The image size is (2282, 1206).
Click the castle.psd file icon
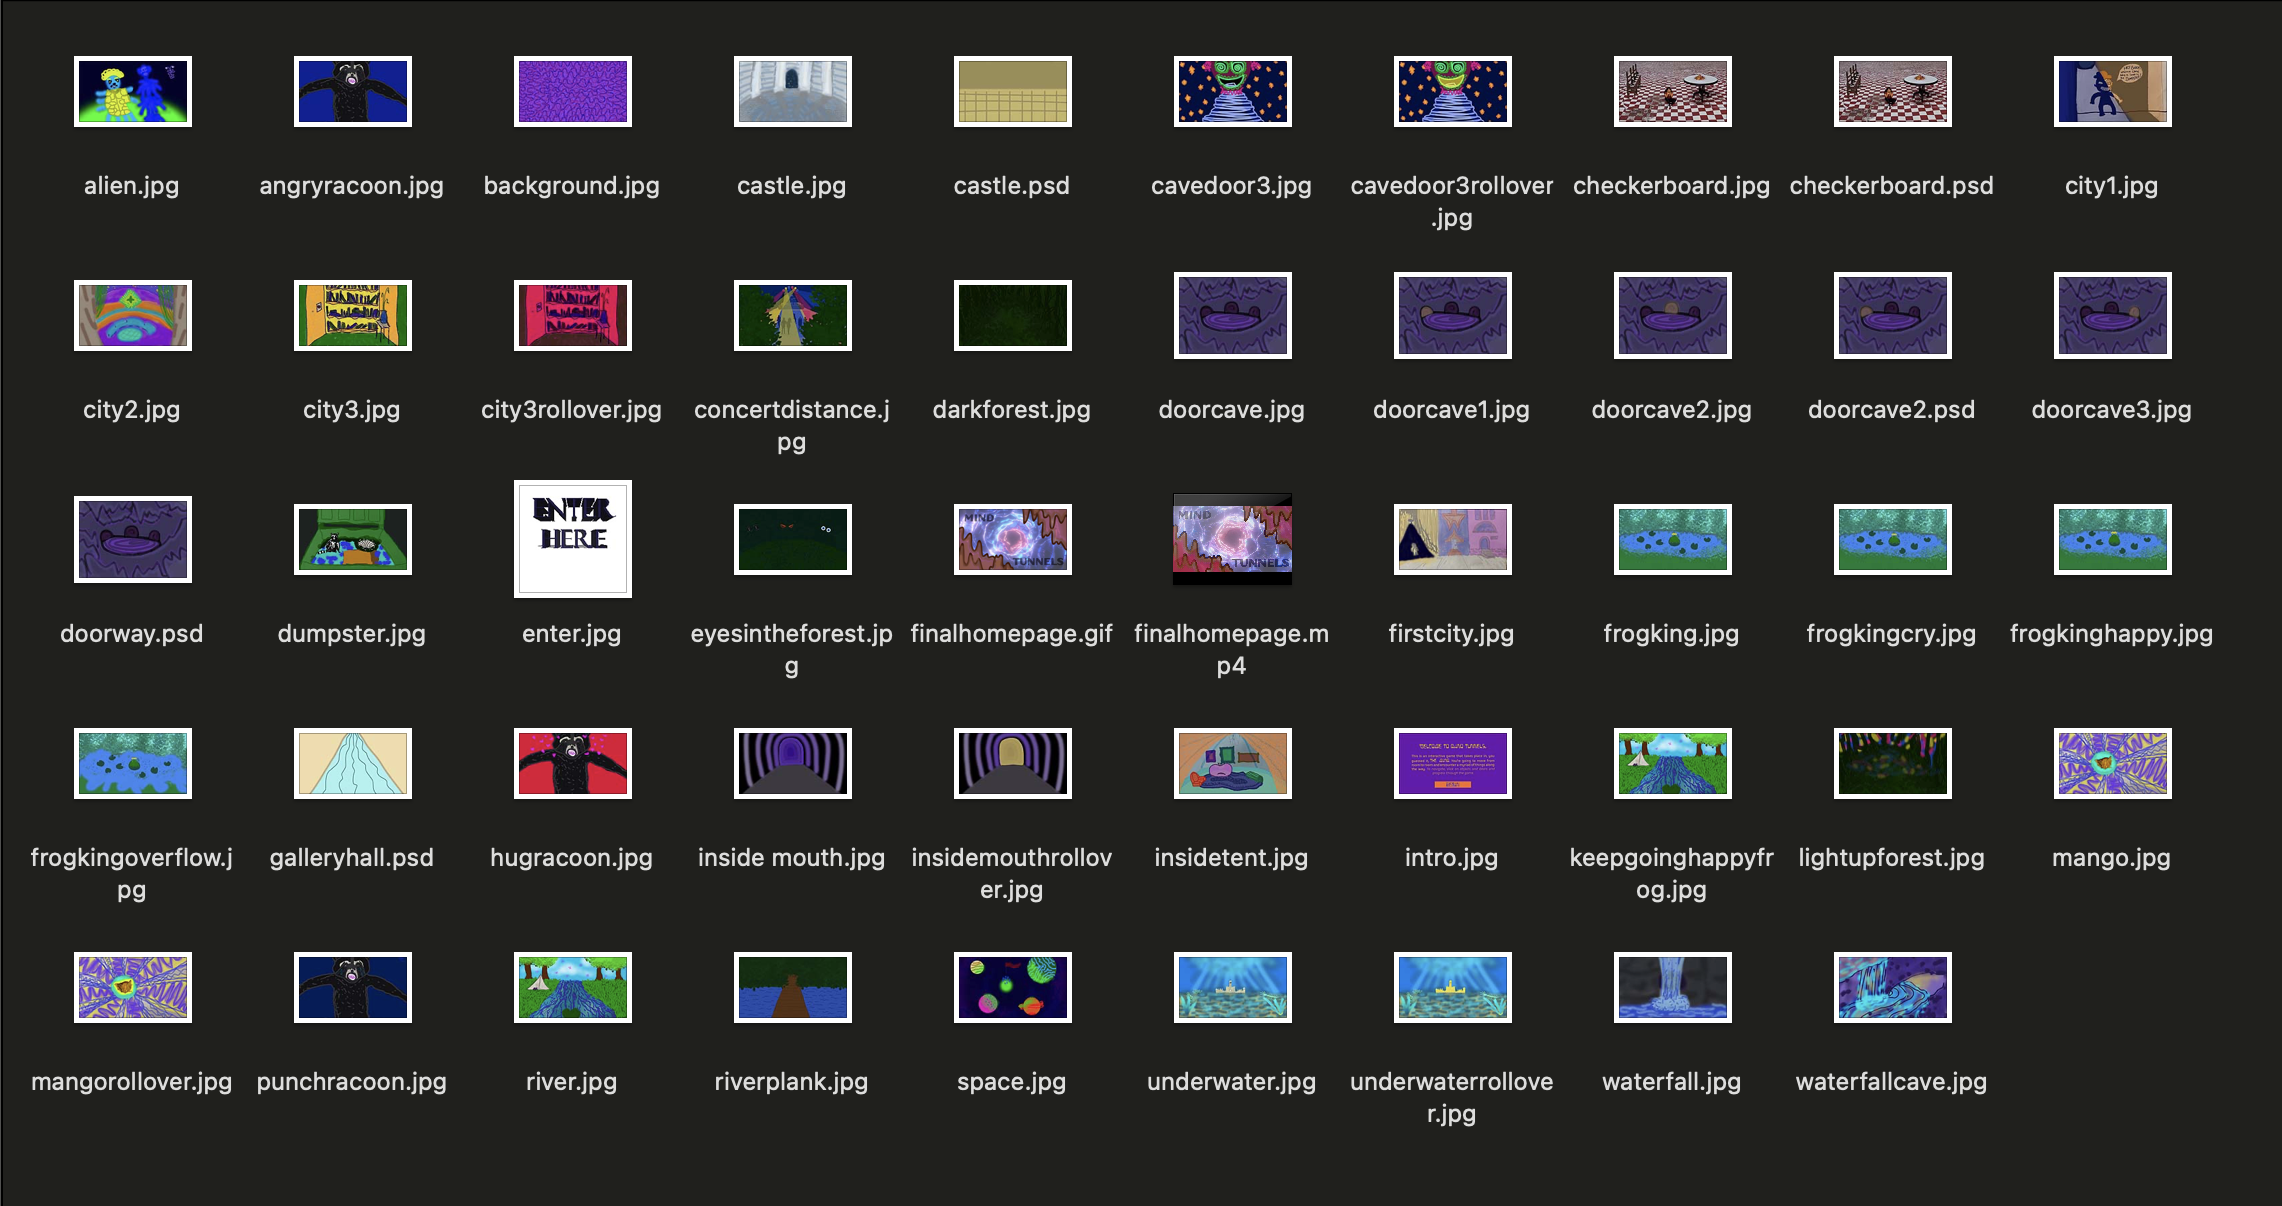pos(1012,91)
